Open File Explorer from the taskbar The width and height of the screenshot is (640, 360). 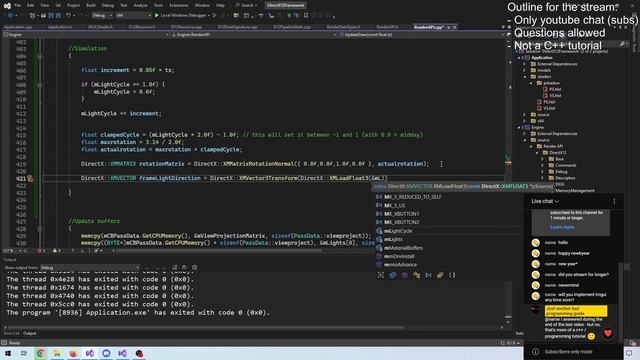57,353
